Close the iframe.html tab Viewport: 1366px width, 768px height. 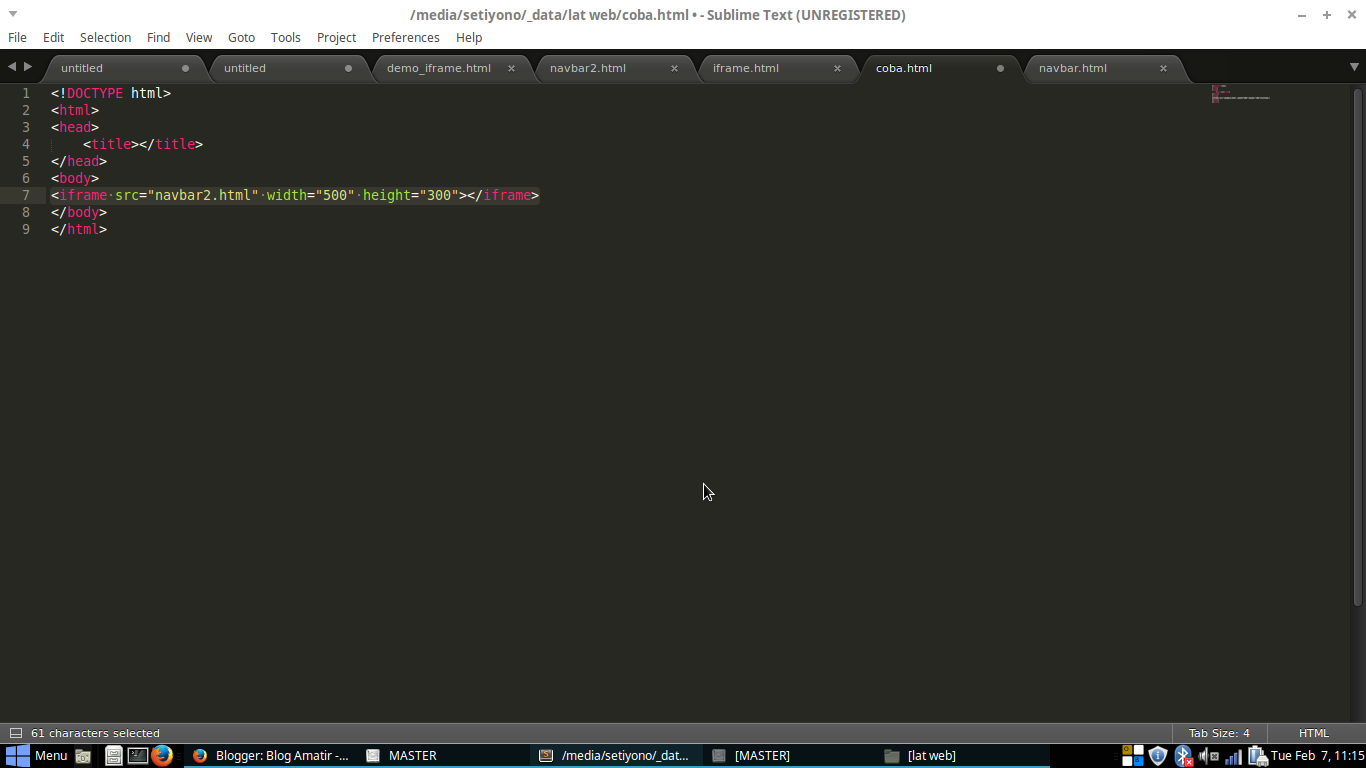click(x=837, y=68)
